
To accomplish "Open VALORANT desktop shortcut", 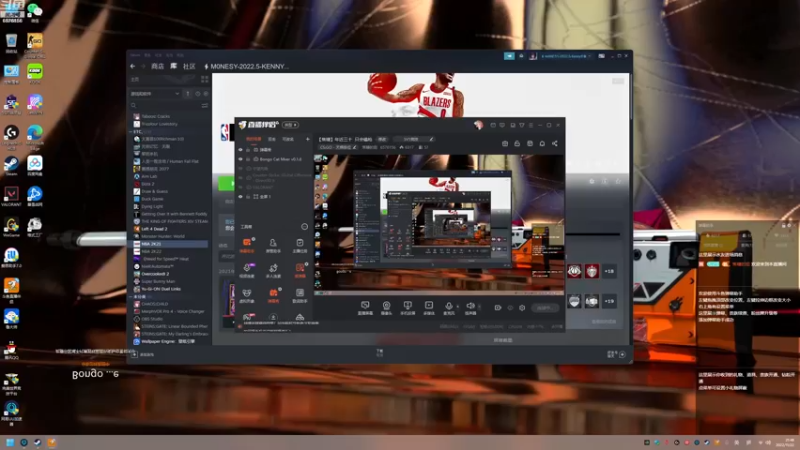I will (11, 196).
